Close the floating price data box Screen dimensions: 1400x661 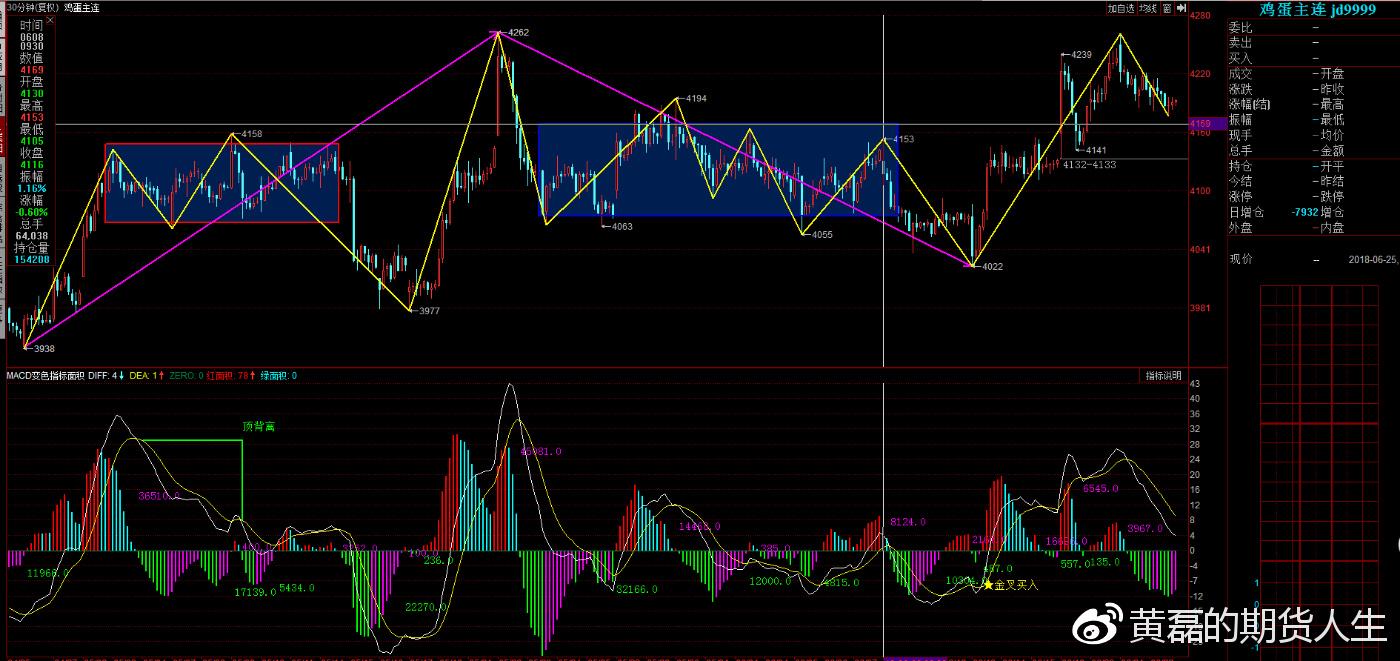tap(50, 21)
